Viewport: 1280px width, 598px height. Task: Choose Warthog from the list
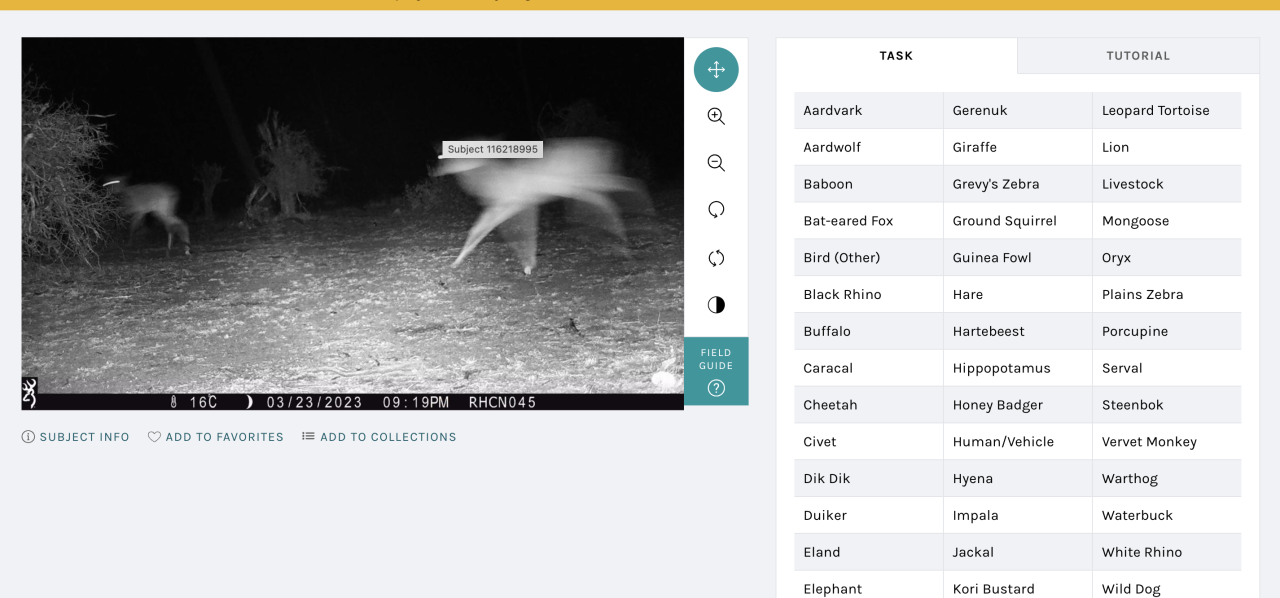click(x=1167, y=479)
